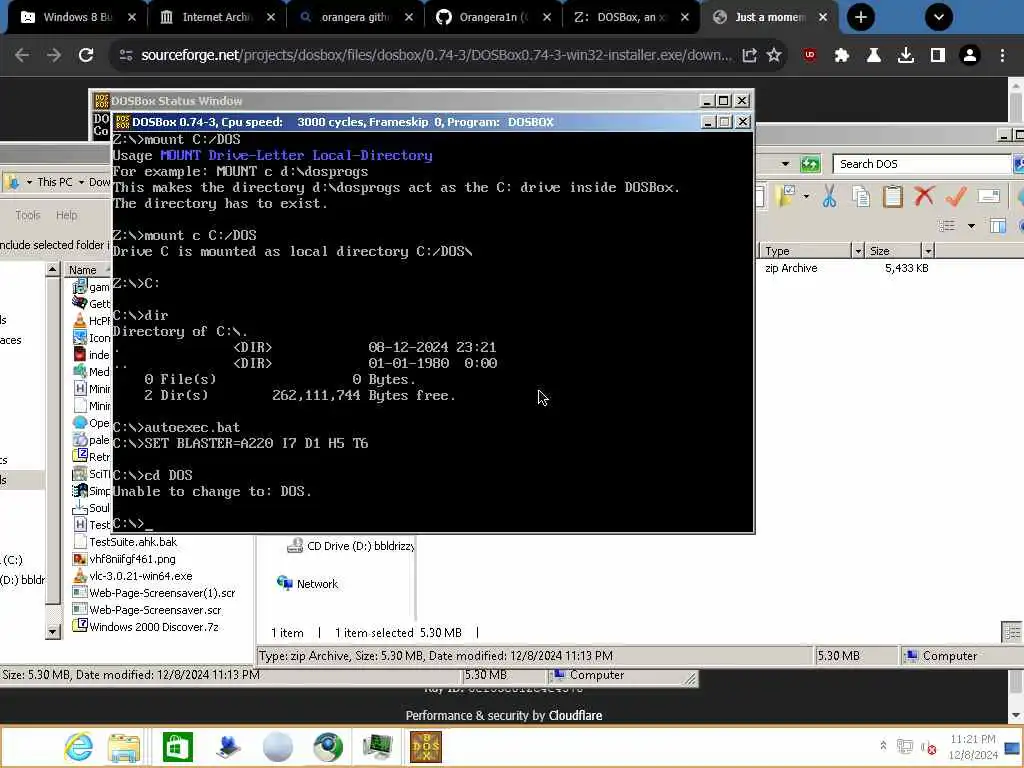The height and width of the screenshot is (768, 1024).
Task: Open the Chrome three-dot menu
Action: 1002,56
